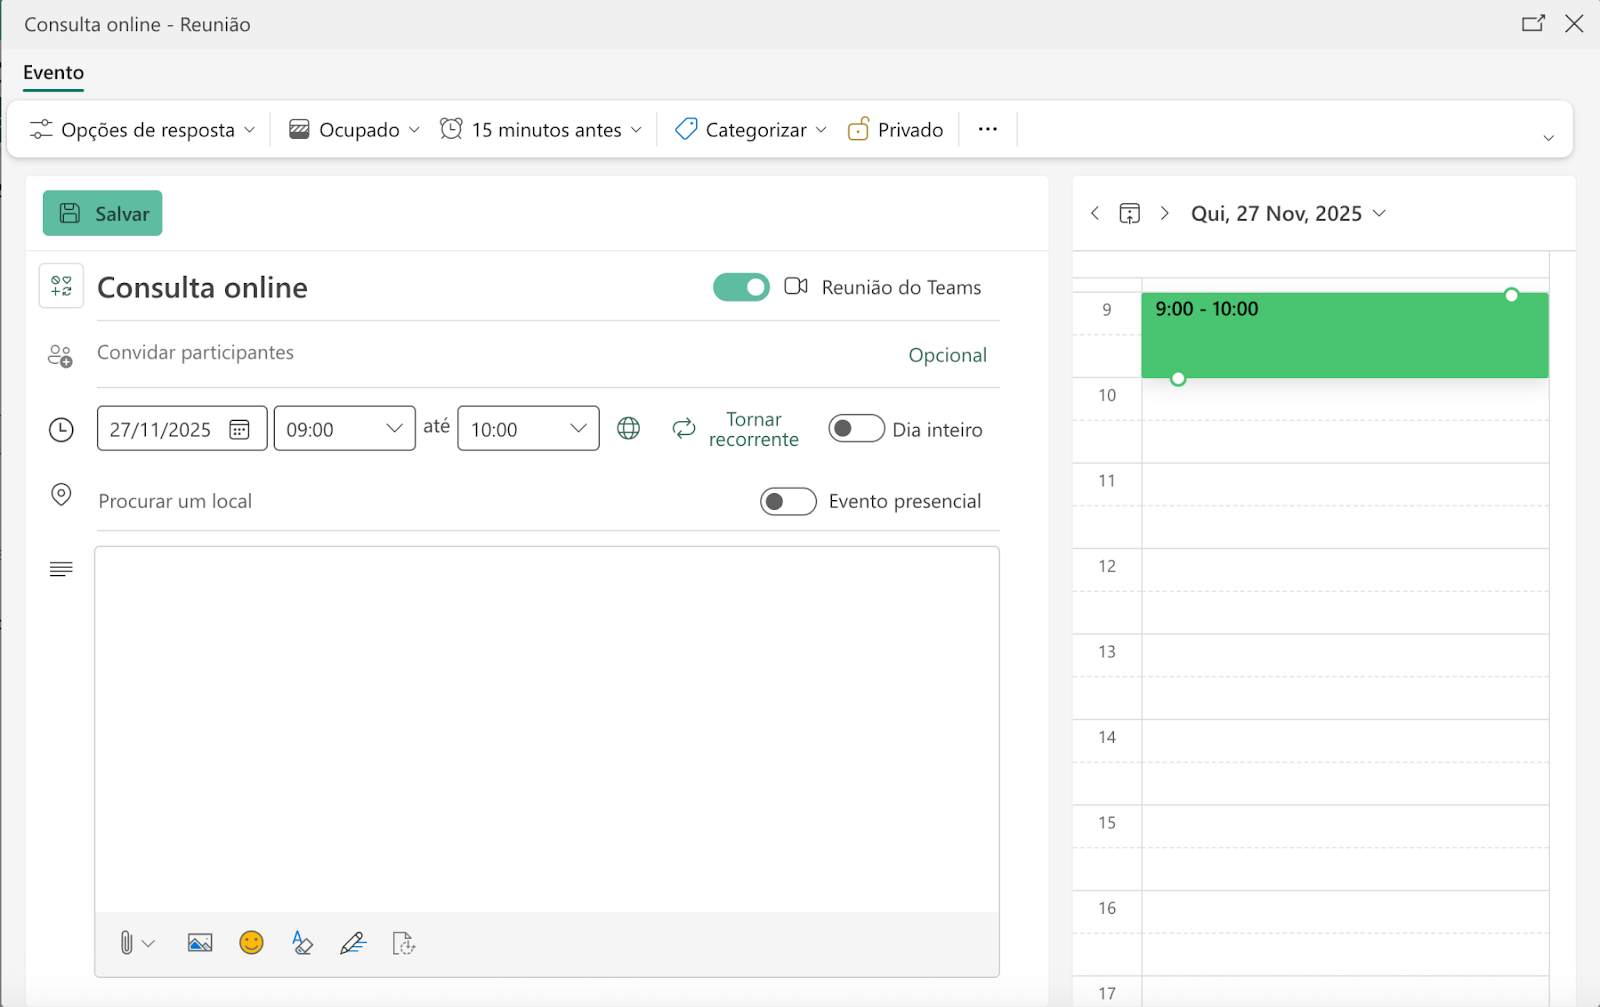Open the overflow menu with three dots
The width and height of the screenshot is (1600, 1007).
(987, 129)
